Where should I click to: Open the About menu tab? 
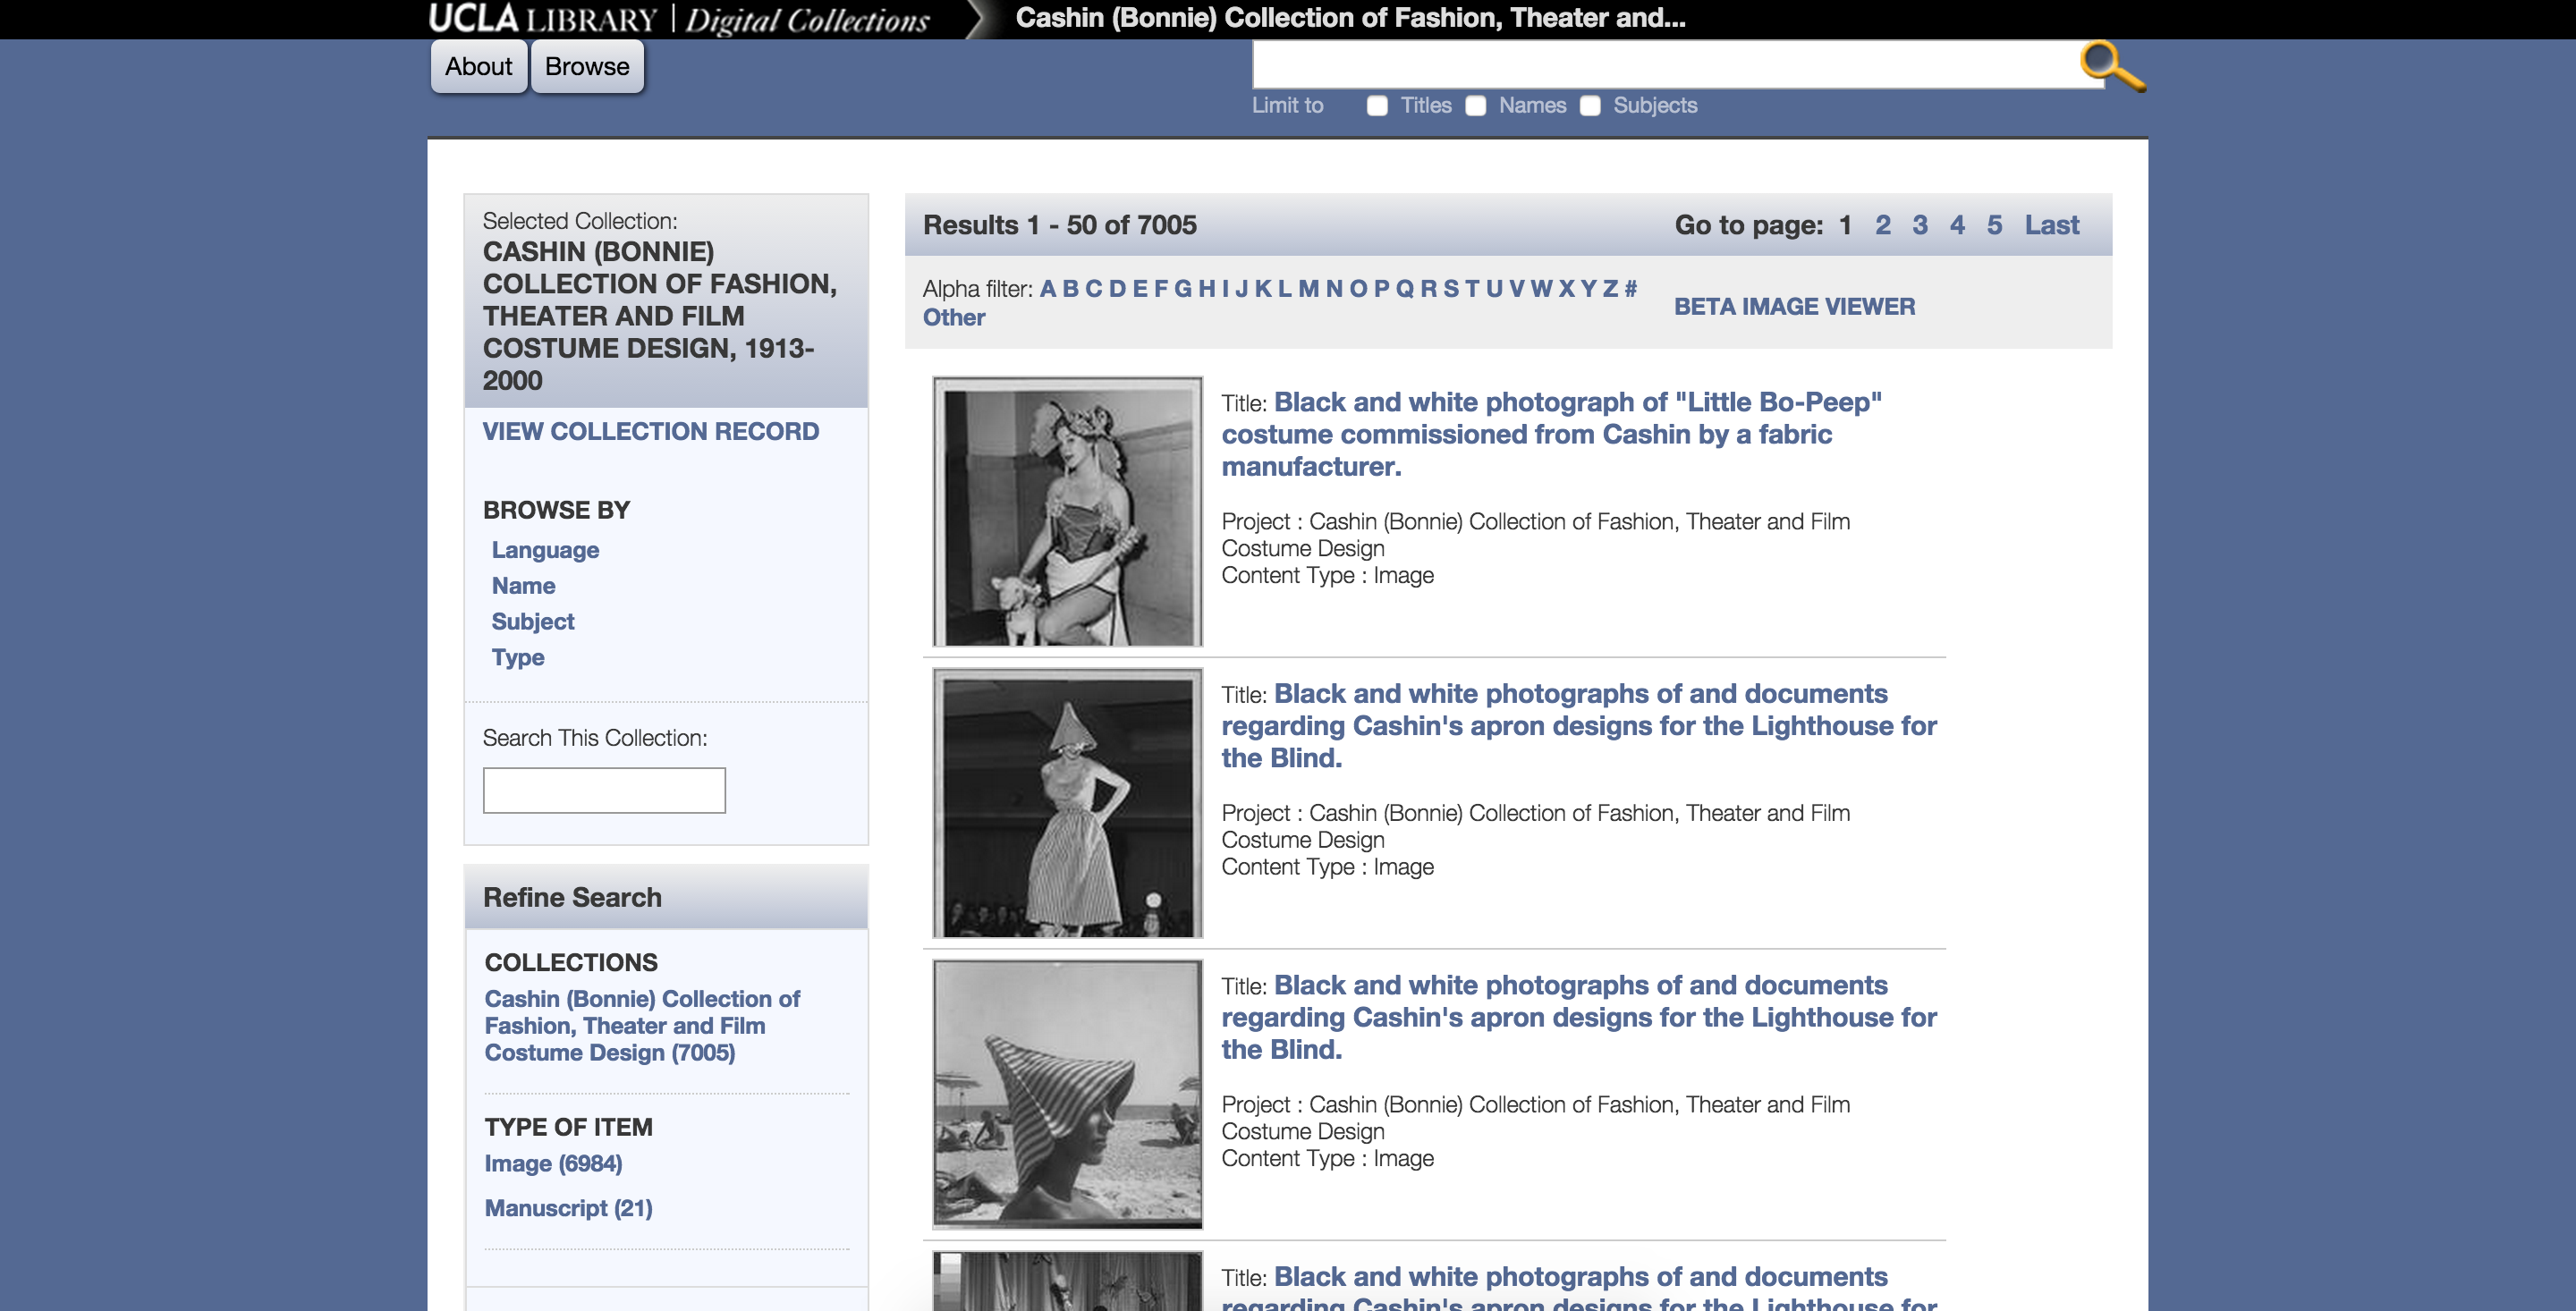478,67
